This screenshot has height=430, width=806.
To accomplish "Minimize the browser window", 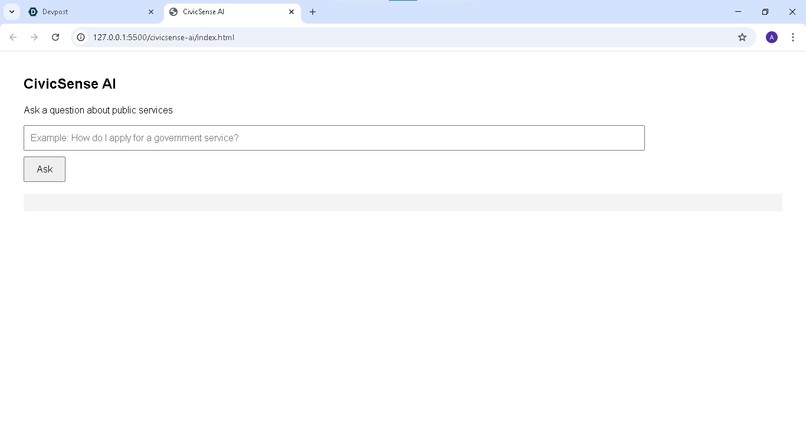I will (x=738, y=12).
